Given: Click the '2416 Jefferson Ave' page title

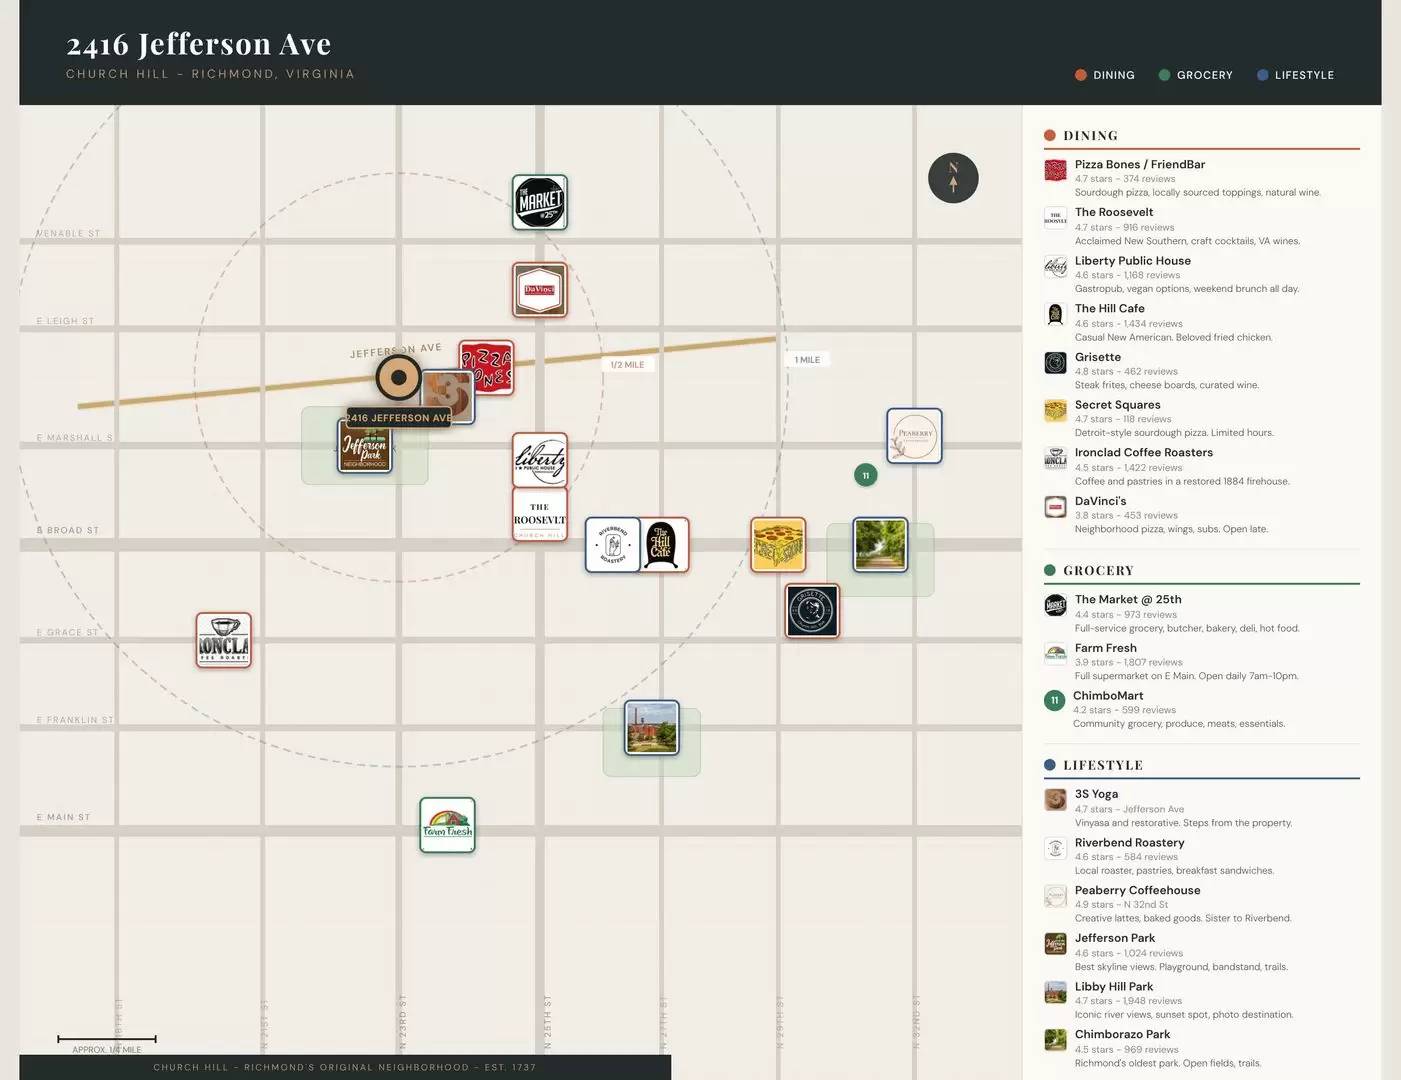Looking at the screenshot, I should pos(199,44).
